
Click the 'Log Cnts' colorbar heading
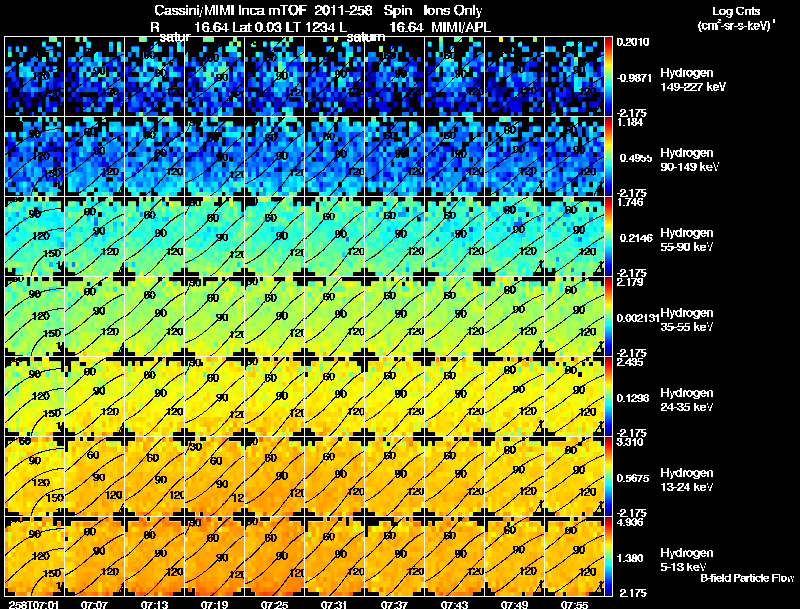736,11
